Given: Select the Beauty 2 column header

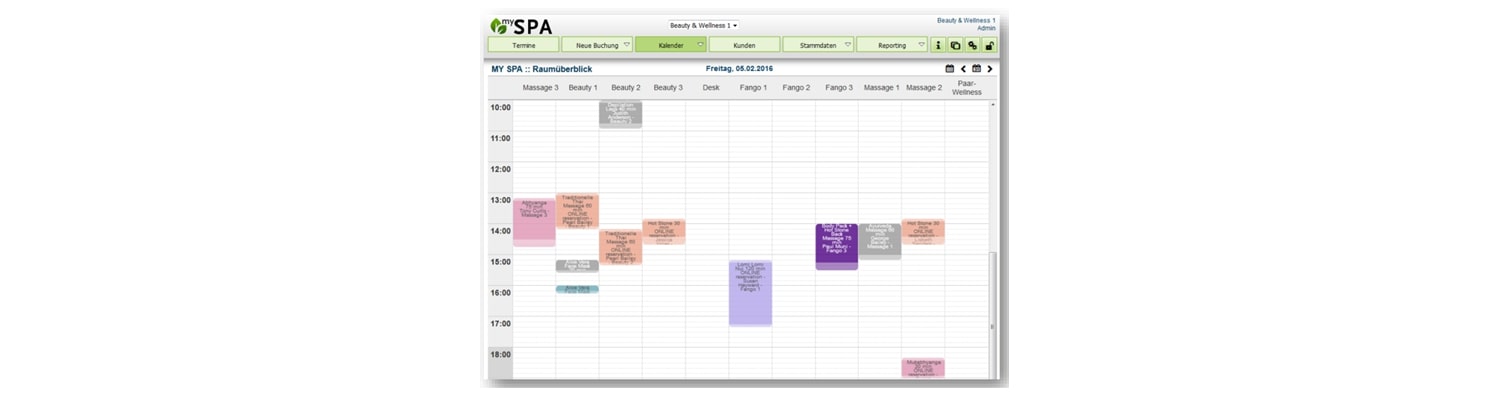Looking at the screenshot, I should pos(626,88).
